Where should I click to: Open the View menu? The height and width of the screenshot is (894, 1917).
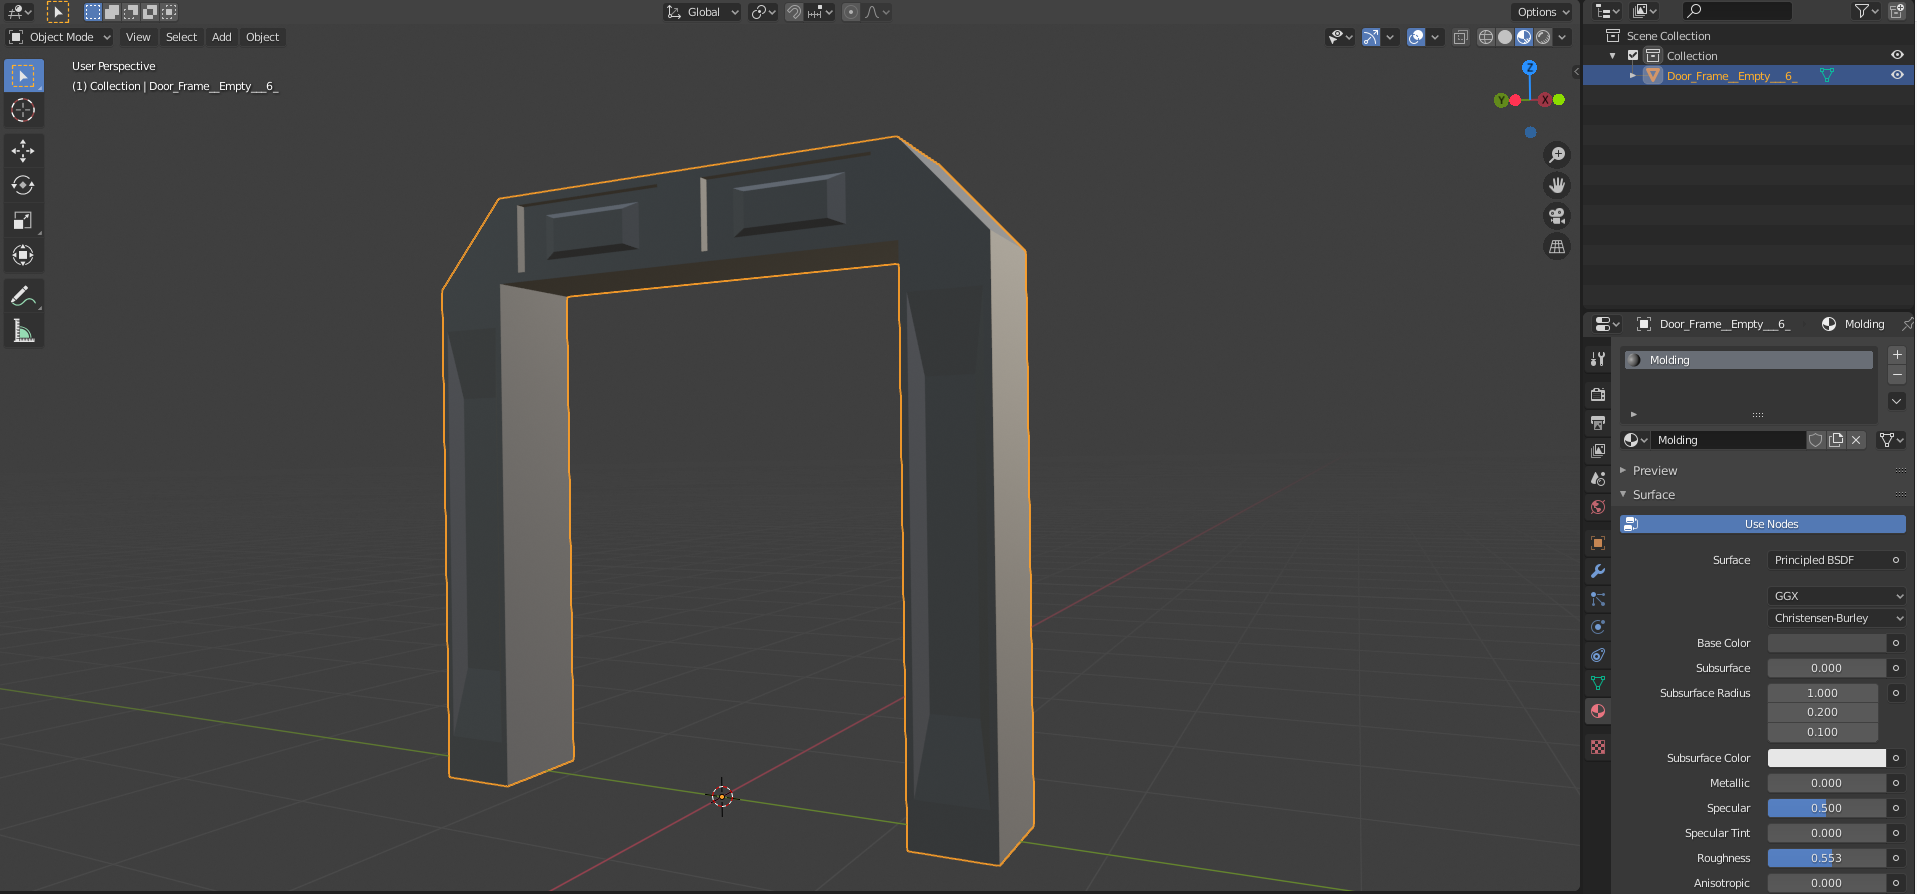tap(138, 37)
